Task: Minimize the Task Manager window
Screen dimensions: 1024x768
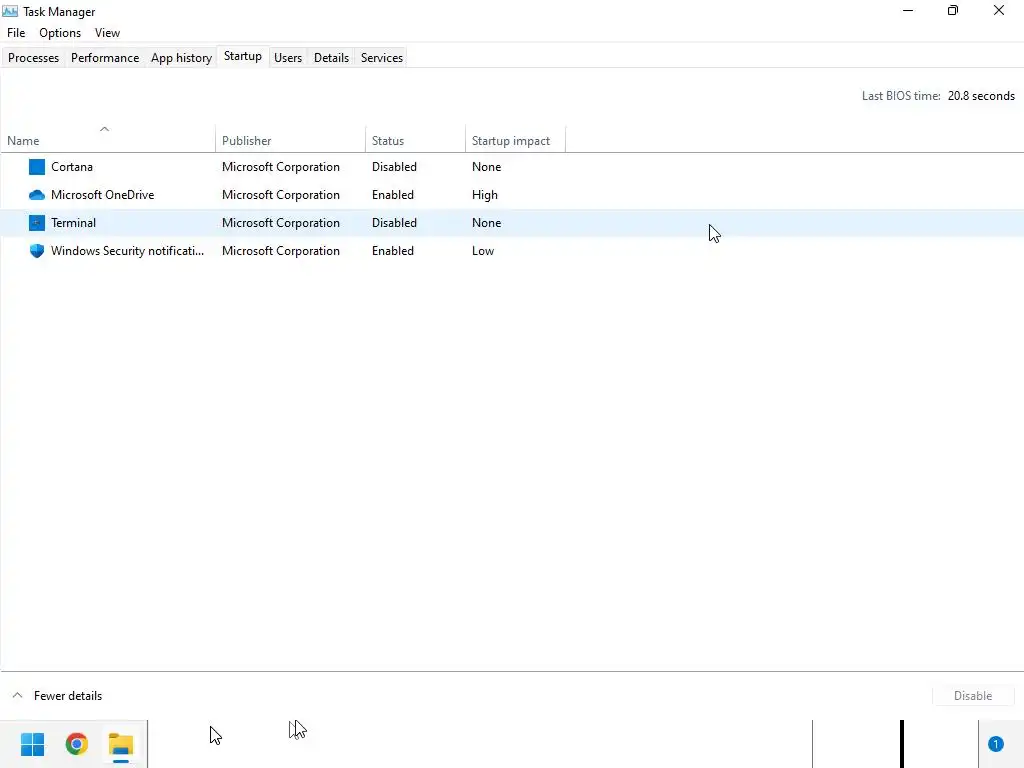Action: [908, 10]
